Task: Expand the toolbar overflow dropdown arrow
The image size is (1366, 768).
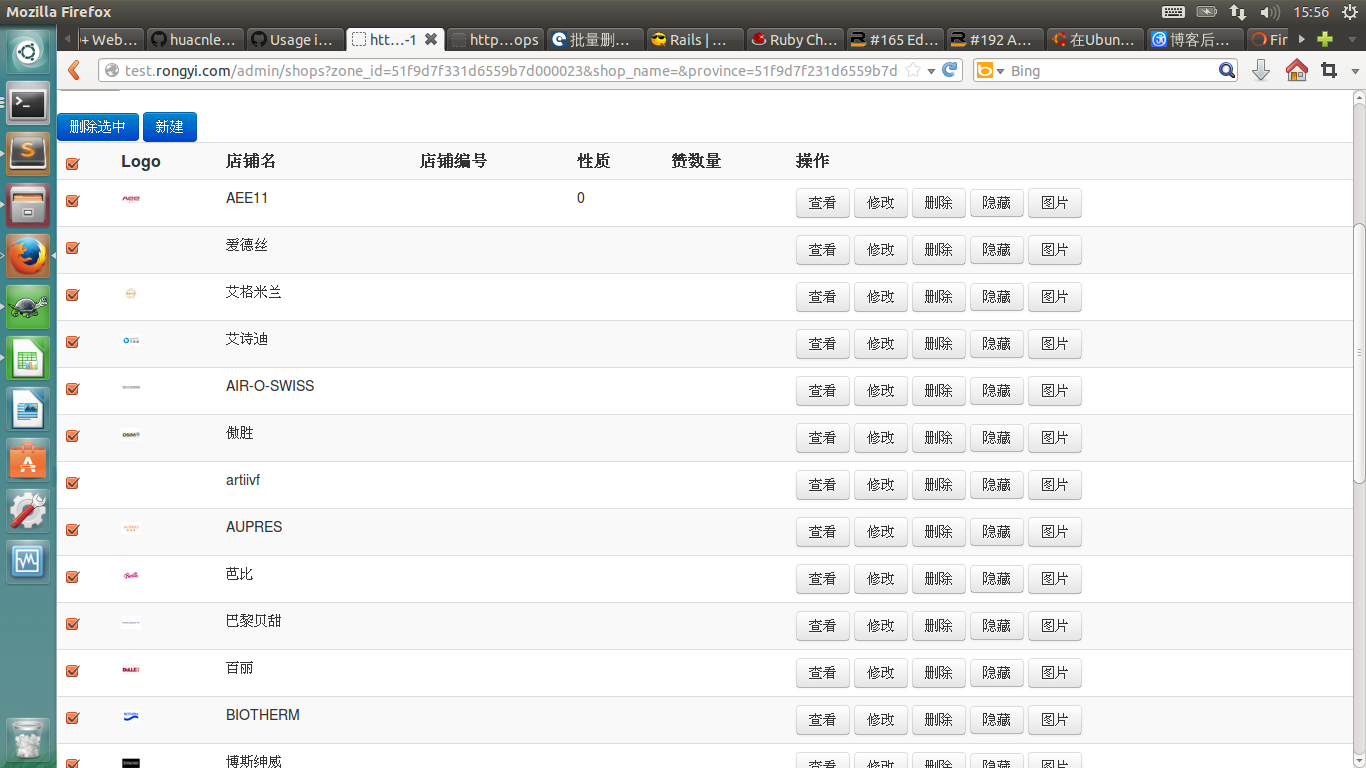Action: 1355,71
